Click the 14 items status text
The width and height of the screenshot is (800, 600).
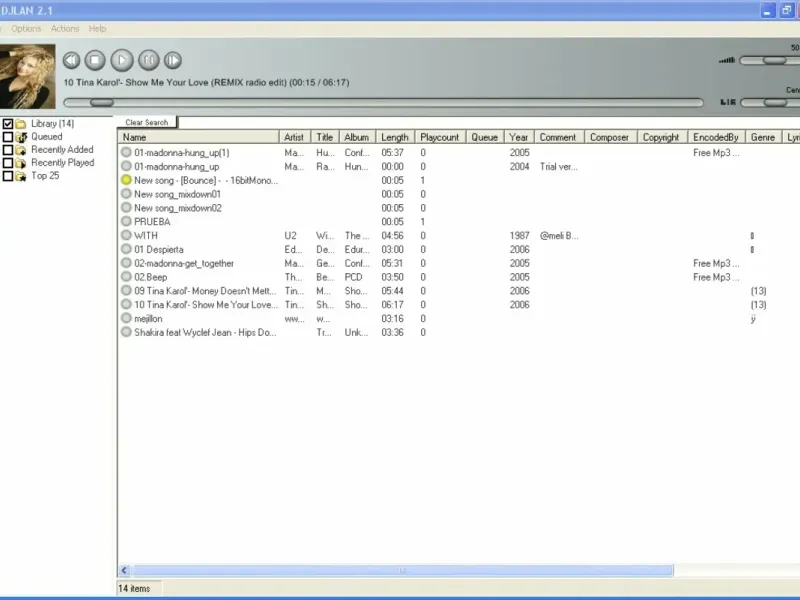[134, 588]
